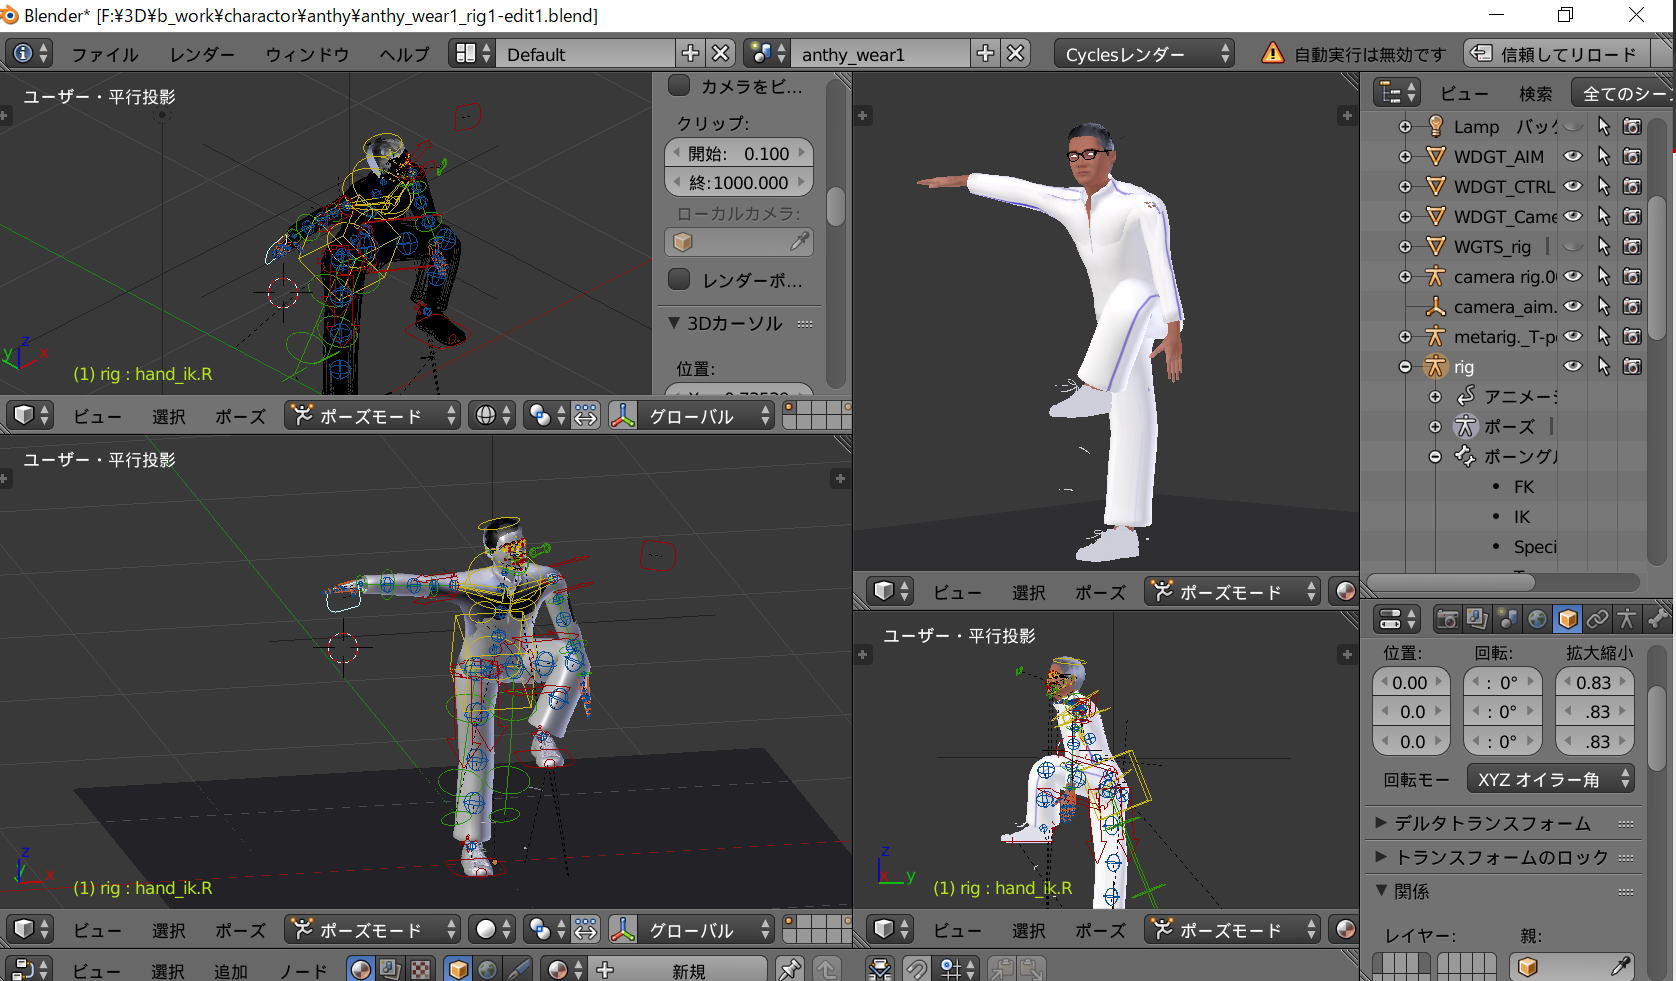Image resolution: width=1676 pixels, height=981 pixels.
Task: Open the XYZ オイラー角 rotation mode dropdown
Action: tap(1550, 779)
